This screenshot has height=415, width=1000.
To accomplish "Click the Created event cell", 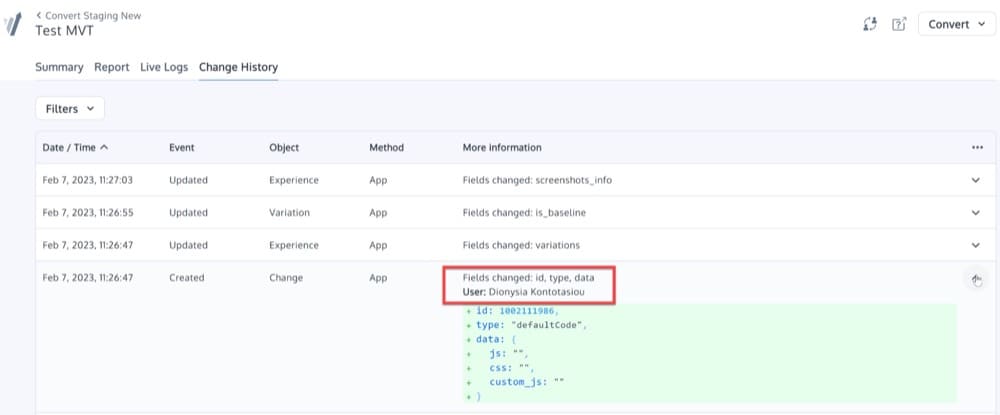I will pyautogui.click(x=187, y=277).
